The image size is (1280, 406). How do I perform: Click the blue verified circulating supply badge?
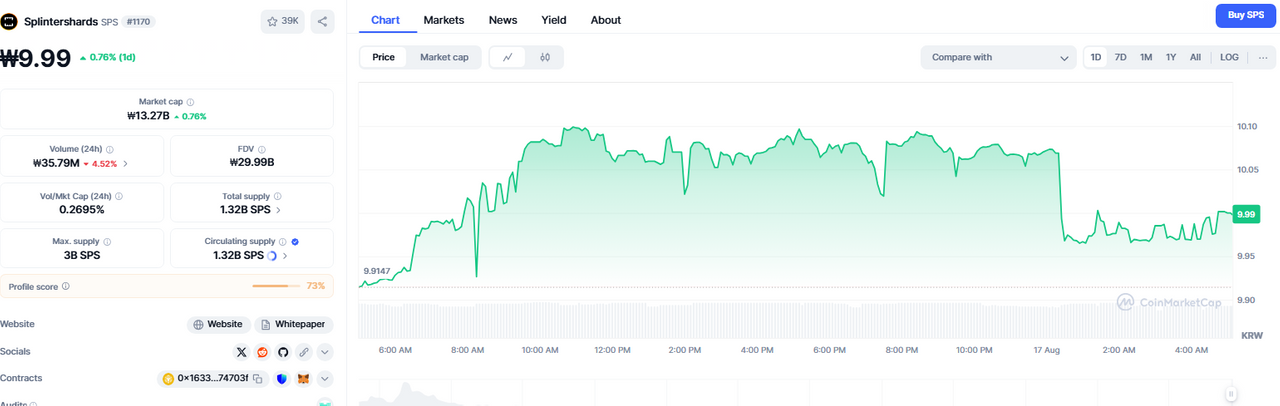[x=295, y=242]
